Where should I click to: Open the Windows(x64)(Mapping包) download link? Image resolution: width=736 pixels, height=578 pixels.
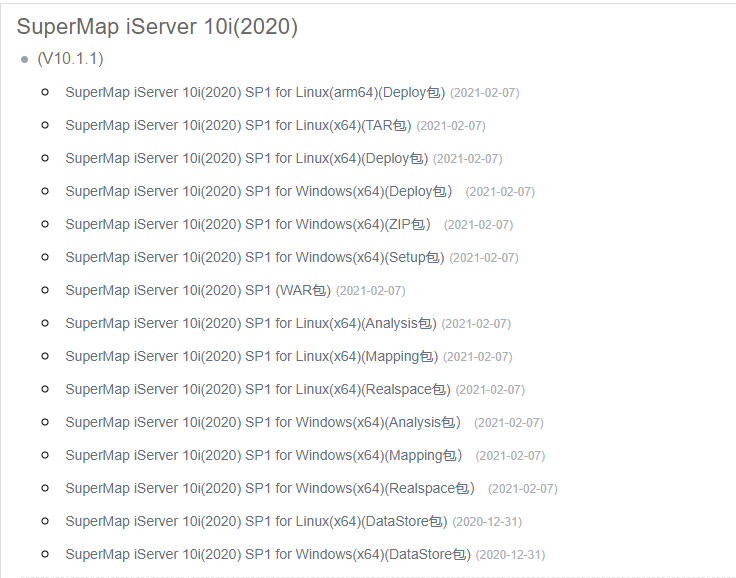coord(264,455)
